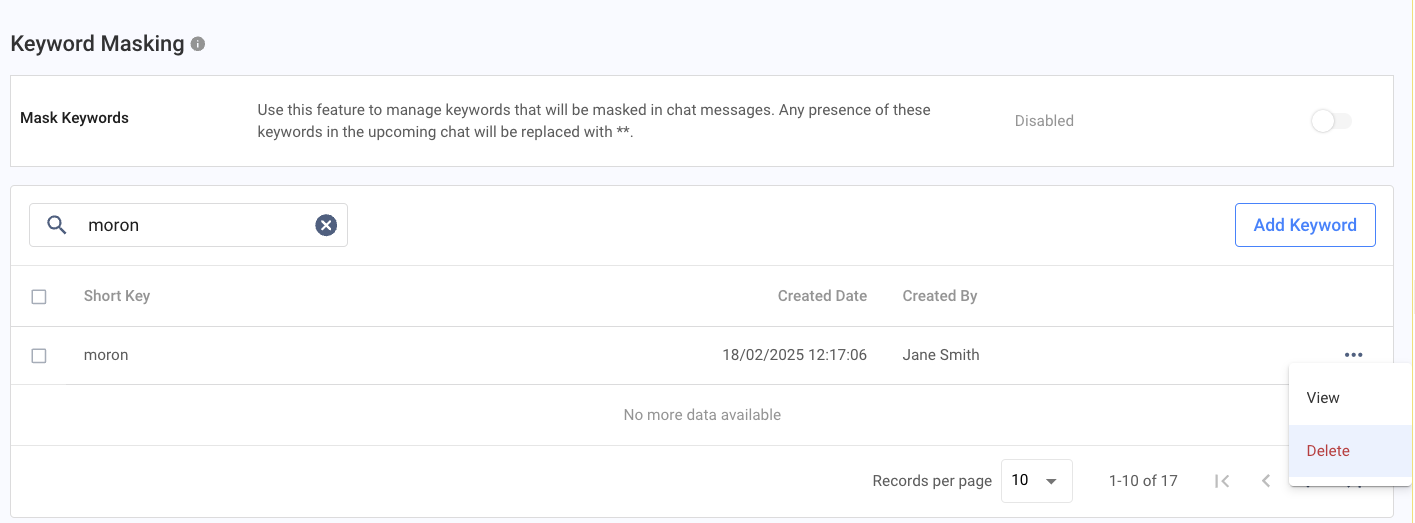Go to previous page with the chevron icon

pyautogui.click(x=1266, y=481)
